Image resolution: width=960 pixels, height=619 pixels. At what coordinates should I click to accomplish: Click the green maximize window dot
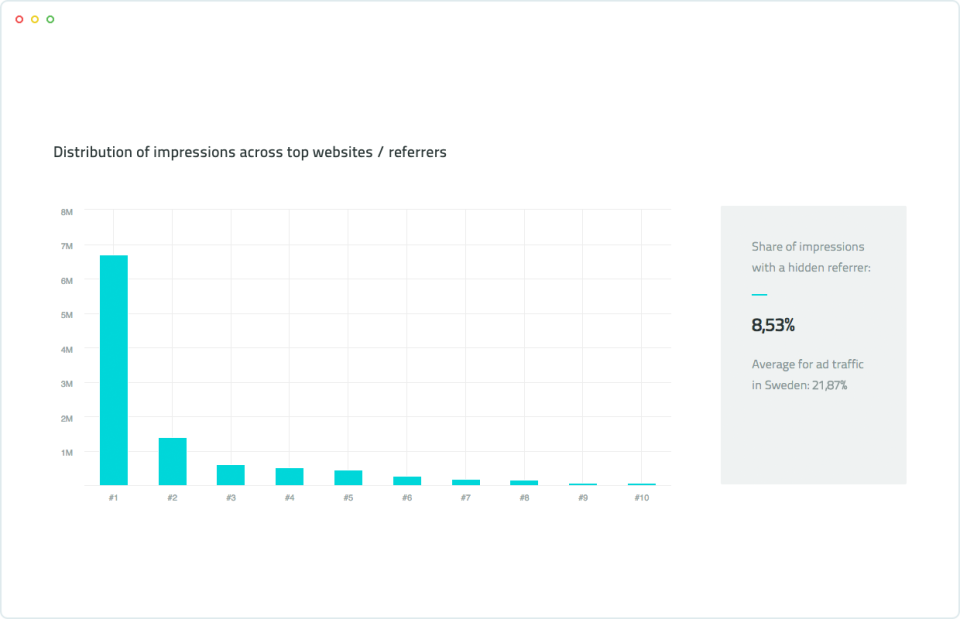click(x=51, y=19)
